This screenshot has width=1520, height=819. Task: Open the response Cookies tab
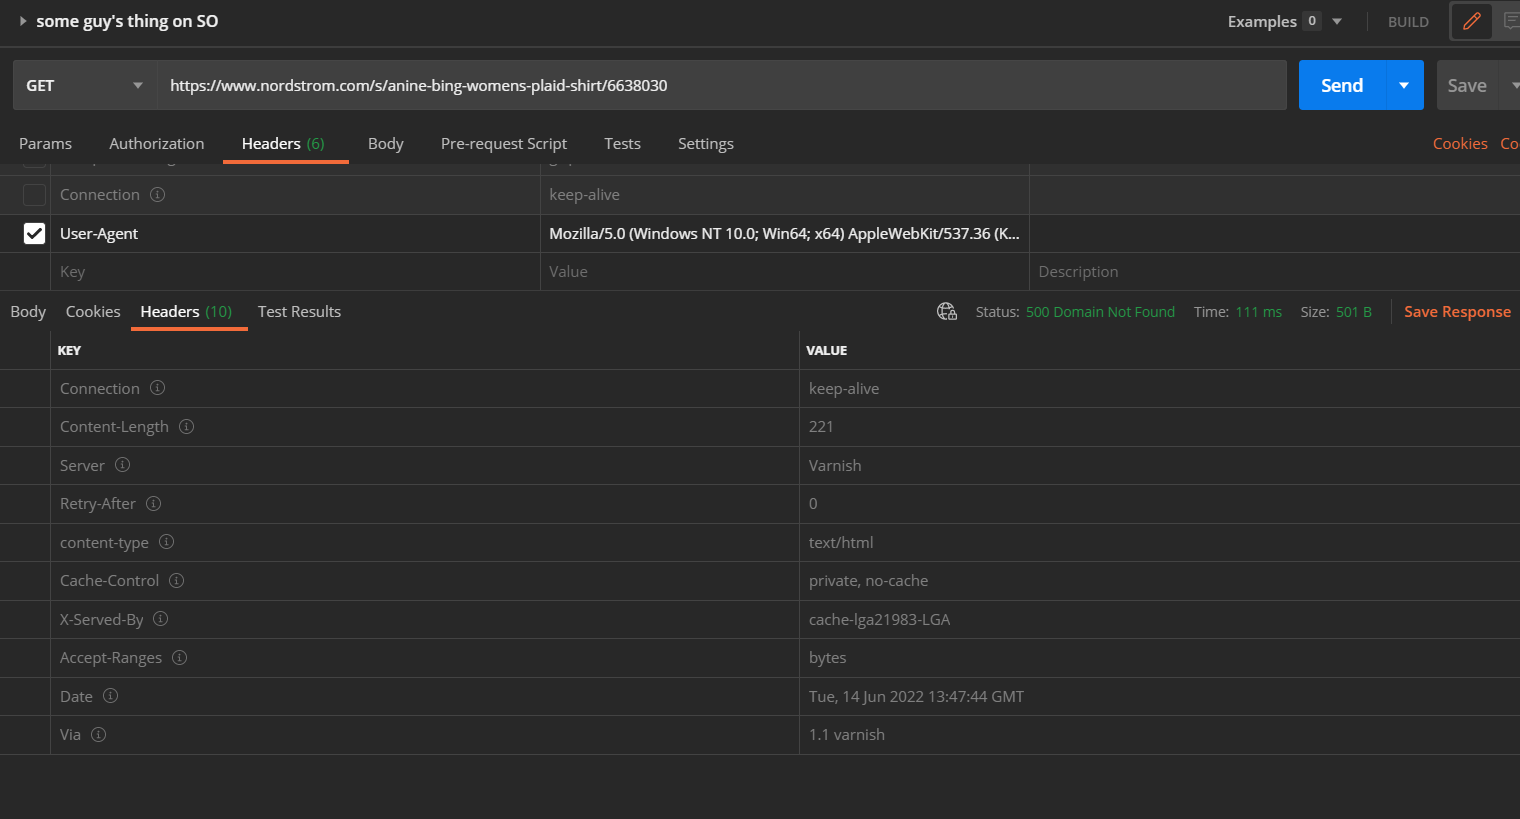(93, 311)
